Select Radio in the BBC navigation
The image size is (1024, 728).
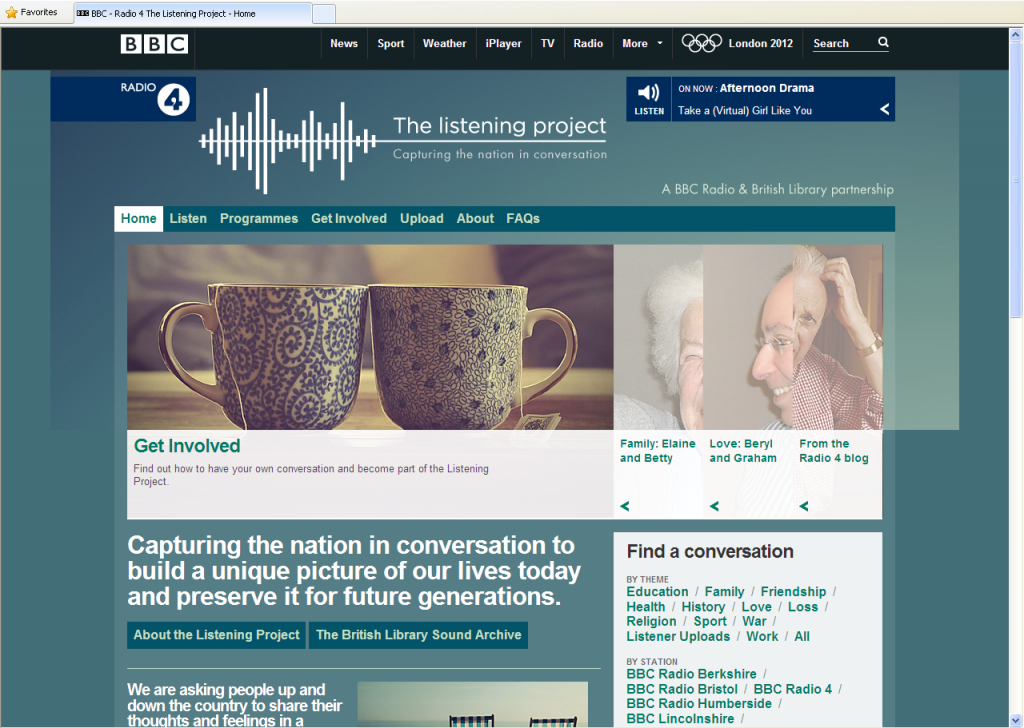coord(588,44)
